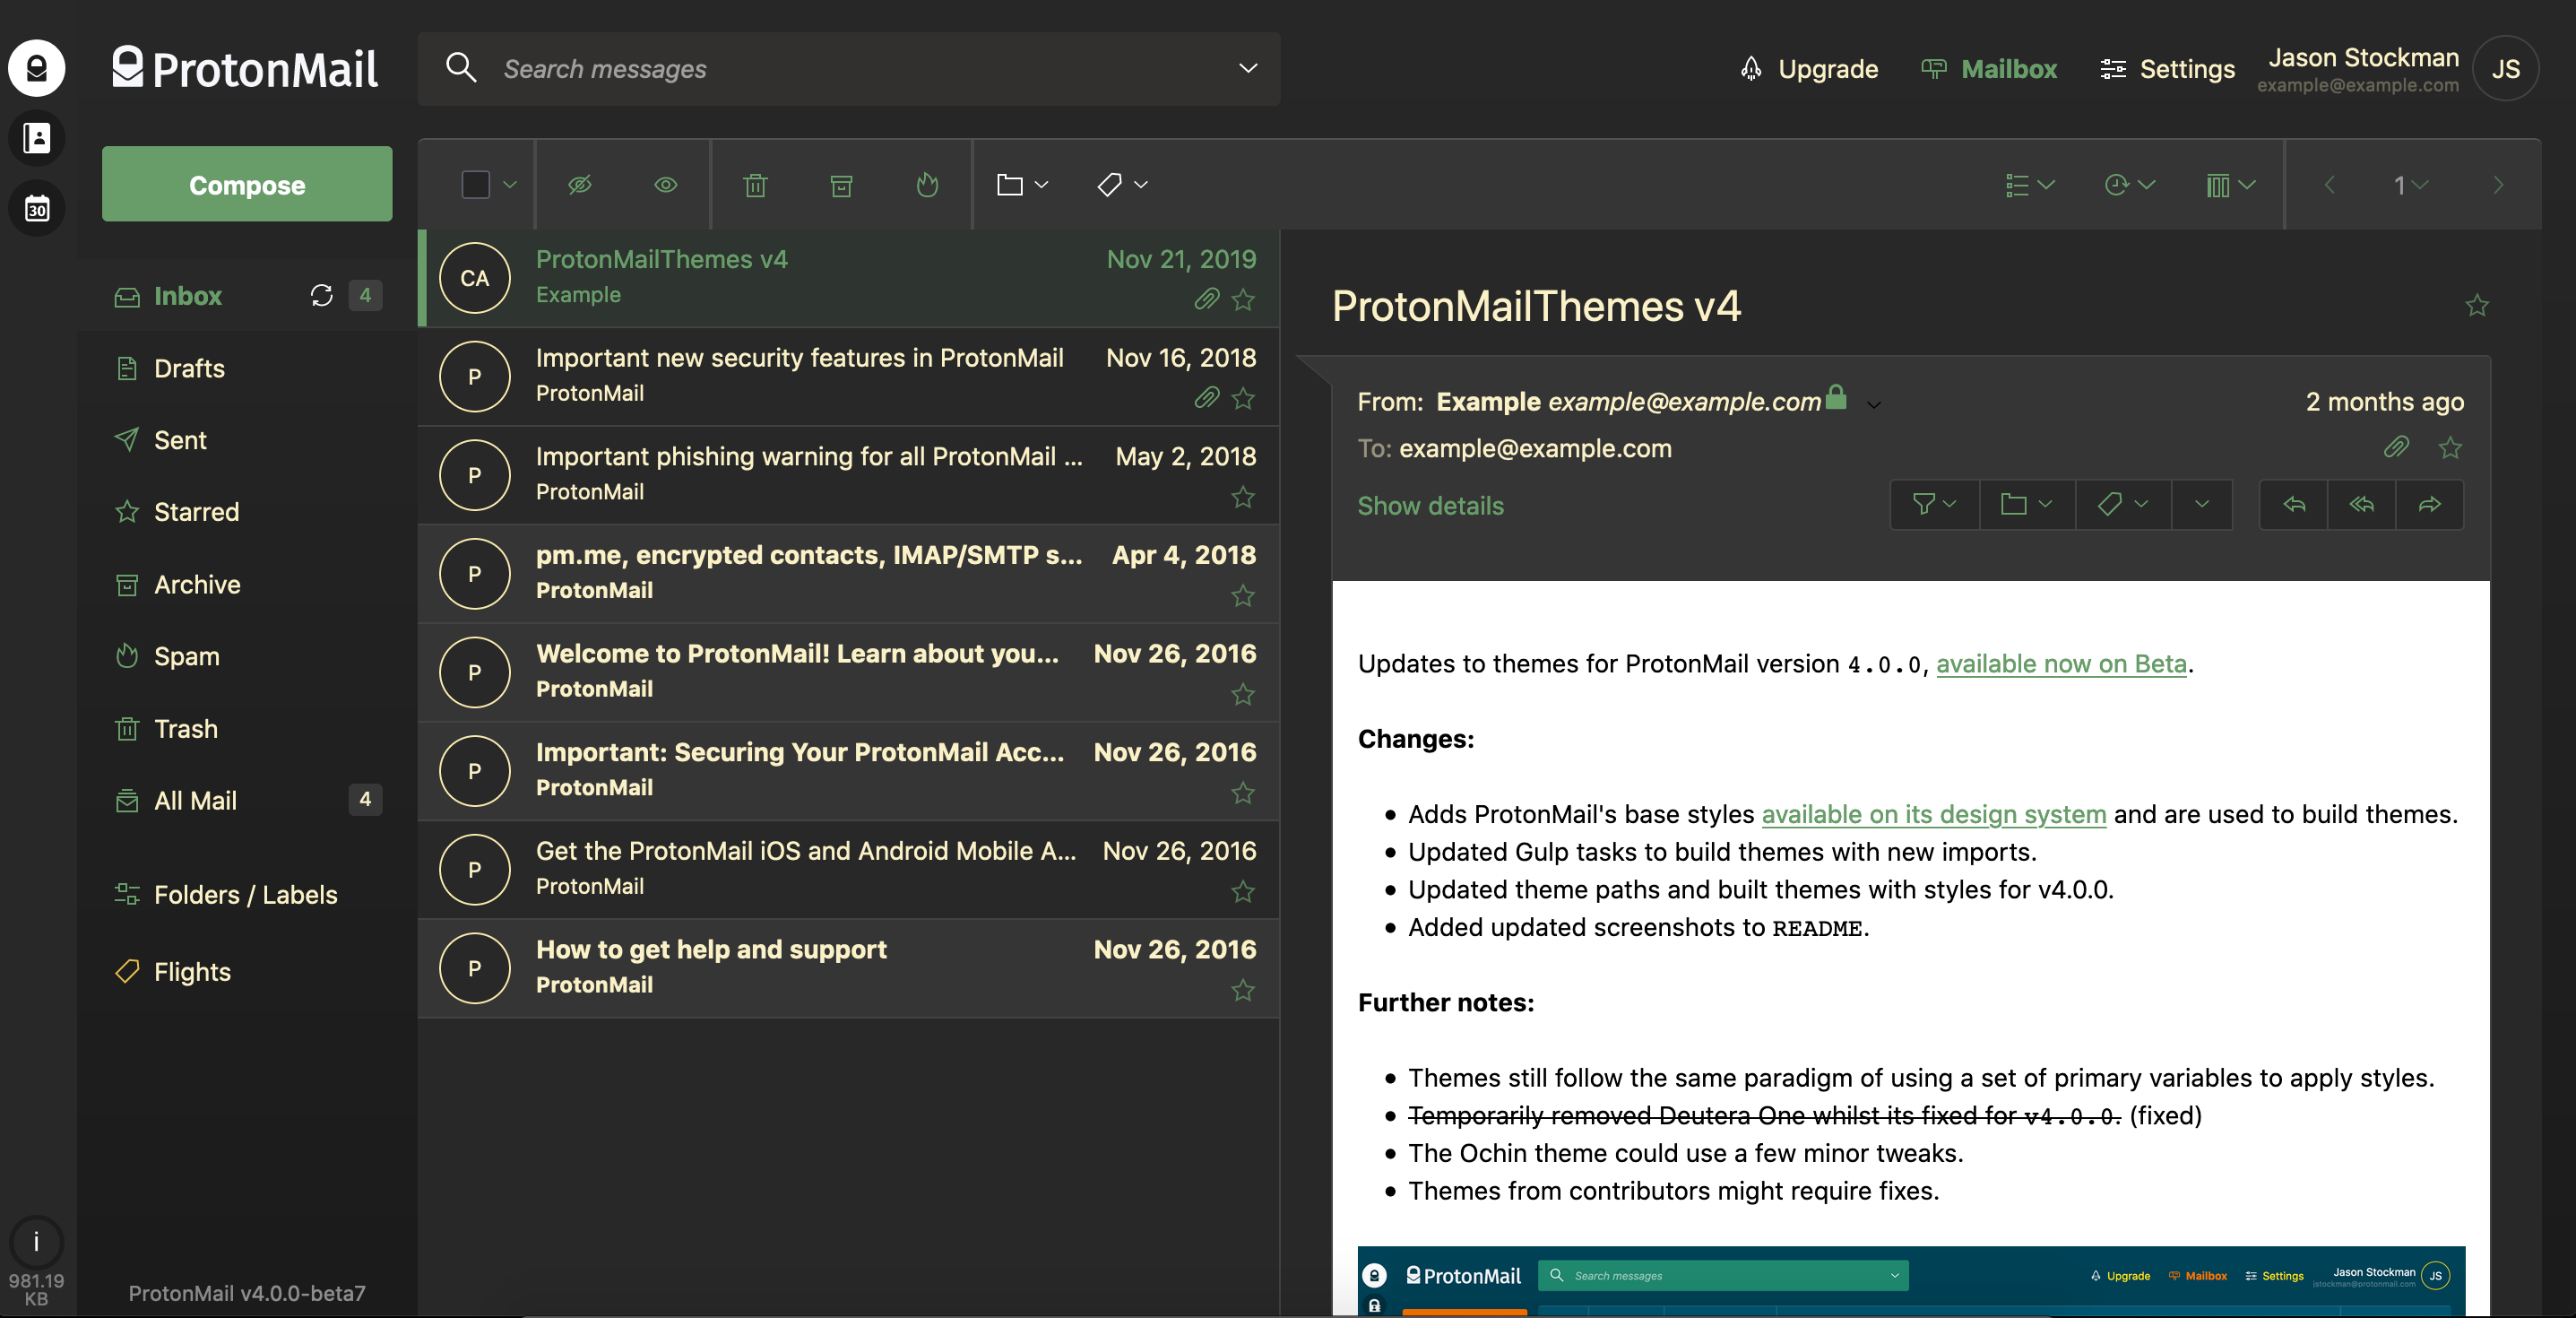Move selected messages to trash toolbar icon
The height and width of the screenshot is (1318, 2576).
point(756,185)
